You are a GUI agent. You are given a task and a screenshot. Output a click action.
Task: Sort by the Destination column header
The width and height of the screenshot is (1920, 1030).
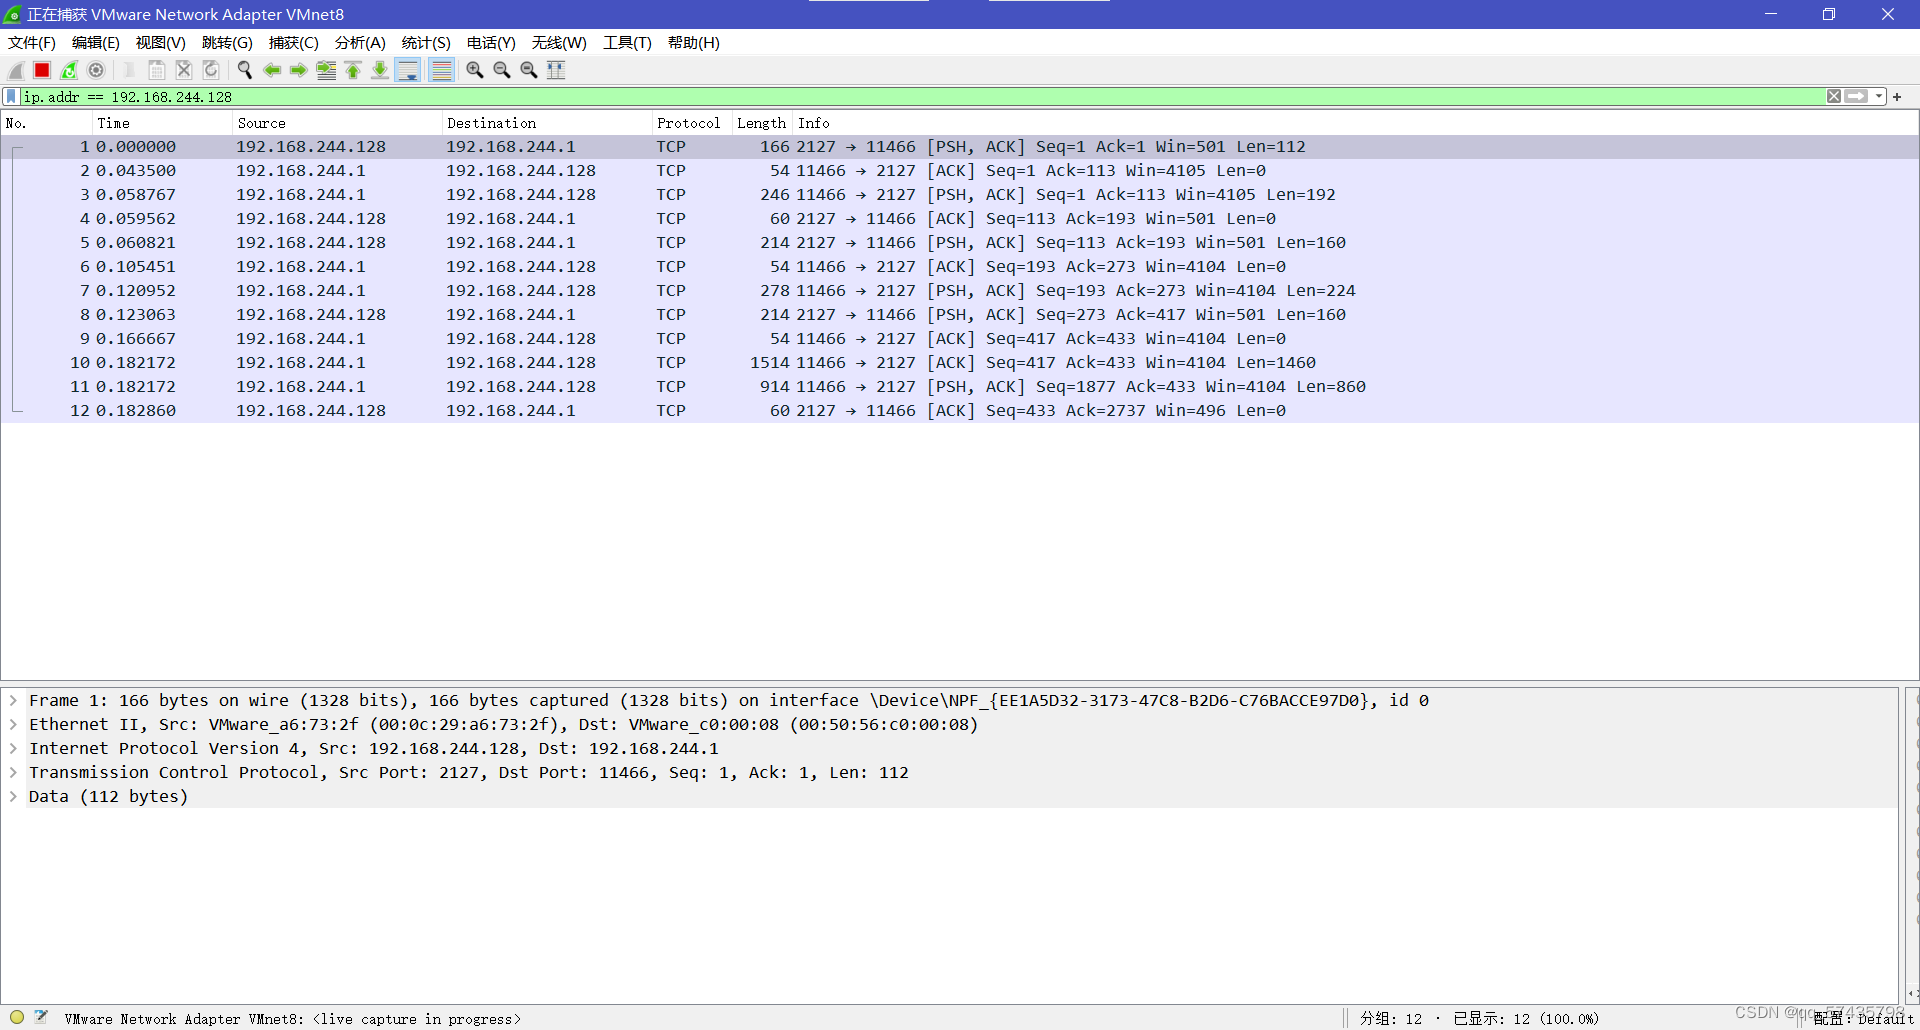tap(547, 123)
